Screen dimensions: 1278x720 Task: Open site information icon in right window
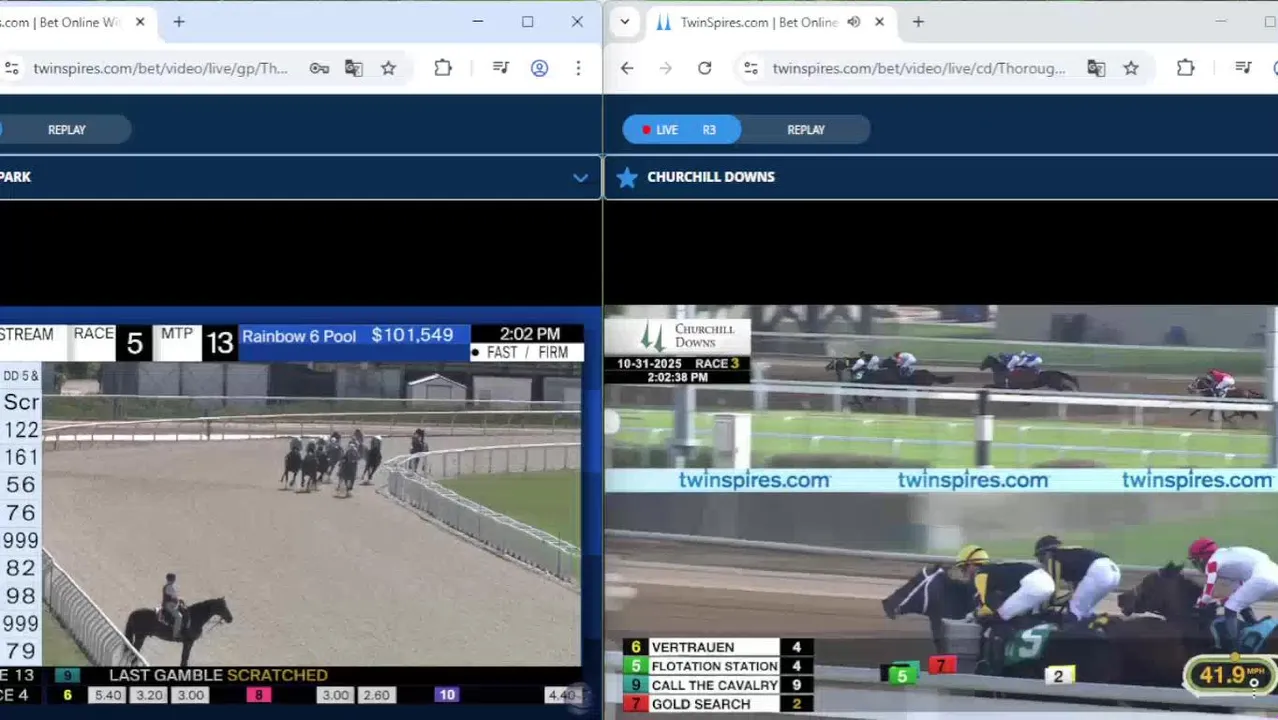coord(751,68)
